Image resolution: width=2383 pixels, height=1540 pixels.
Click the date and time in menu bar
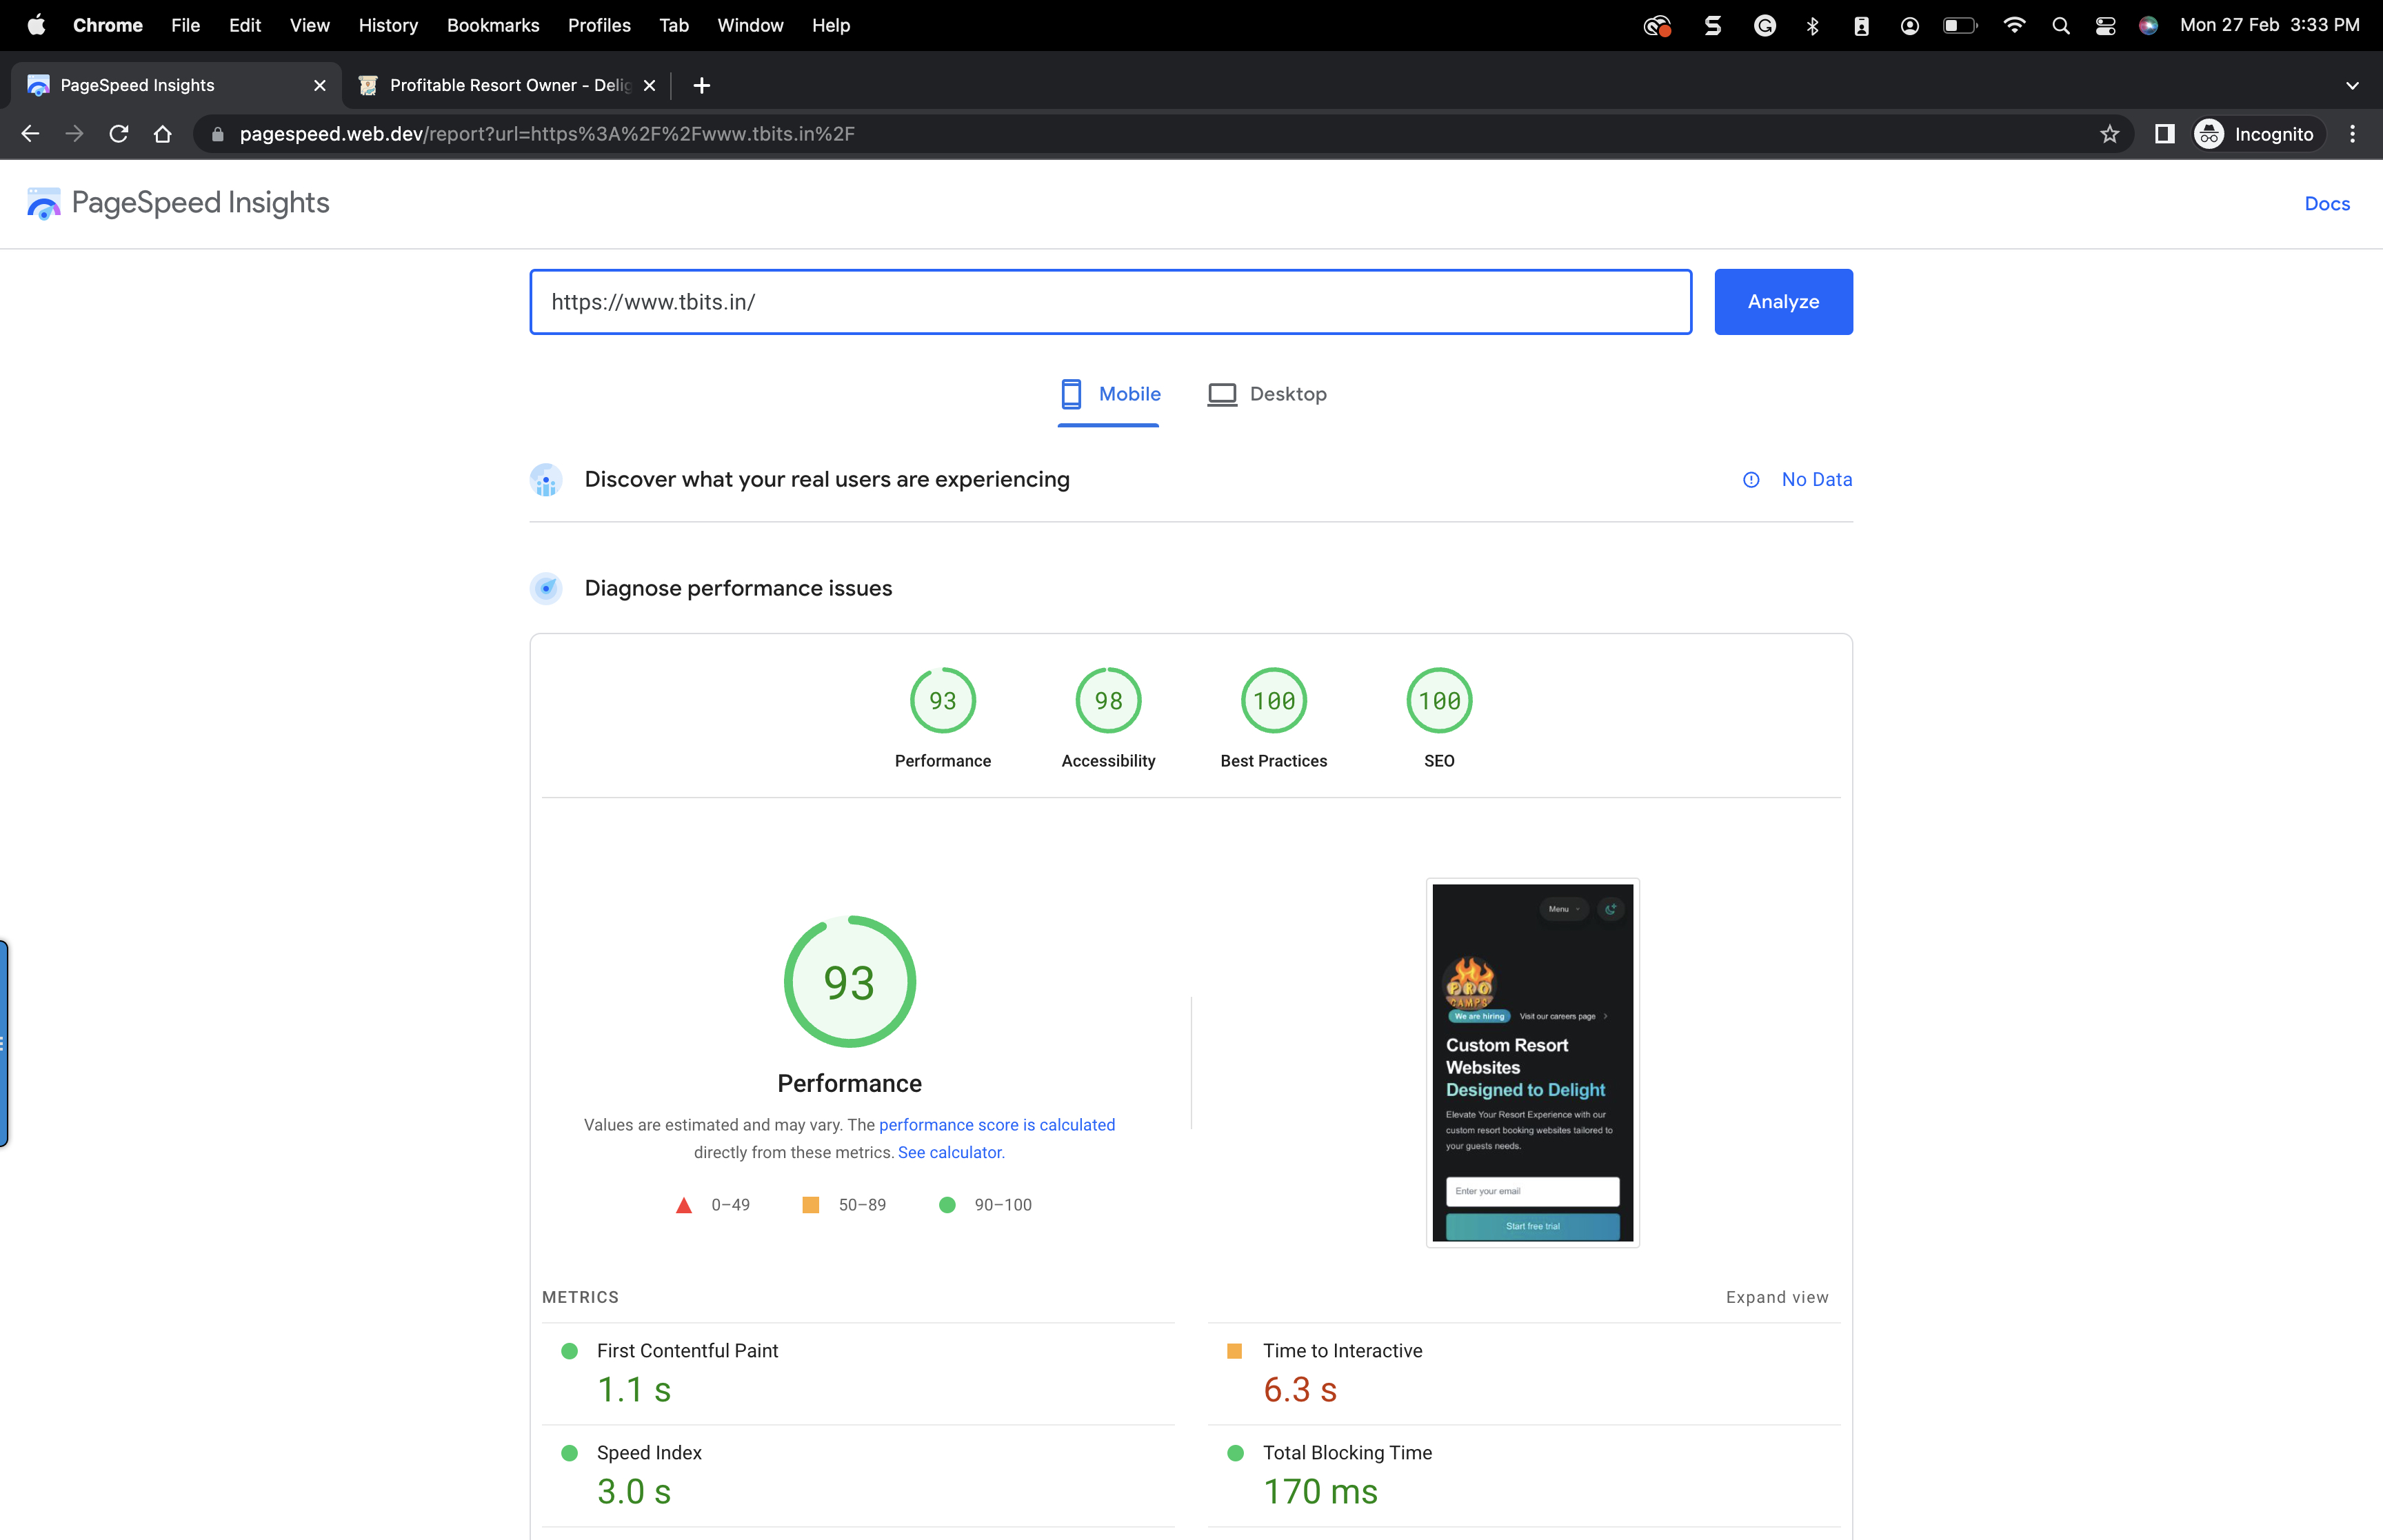(2269, 25)
